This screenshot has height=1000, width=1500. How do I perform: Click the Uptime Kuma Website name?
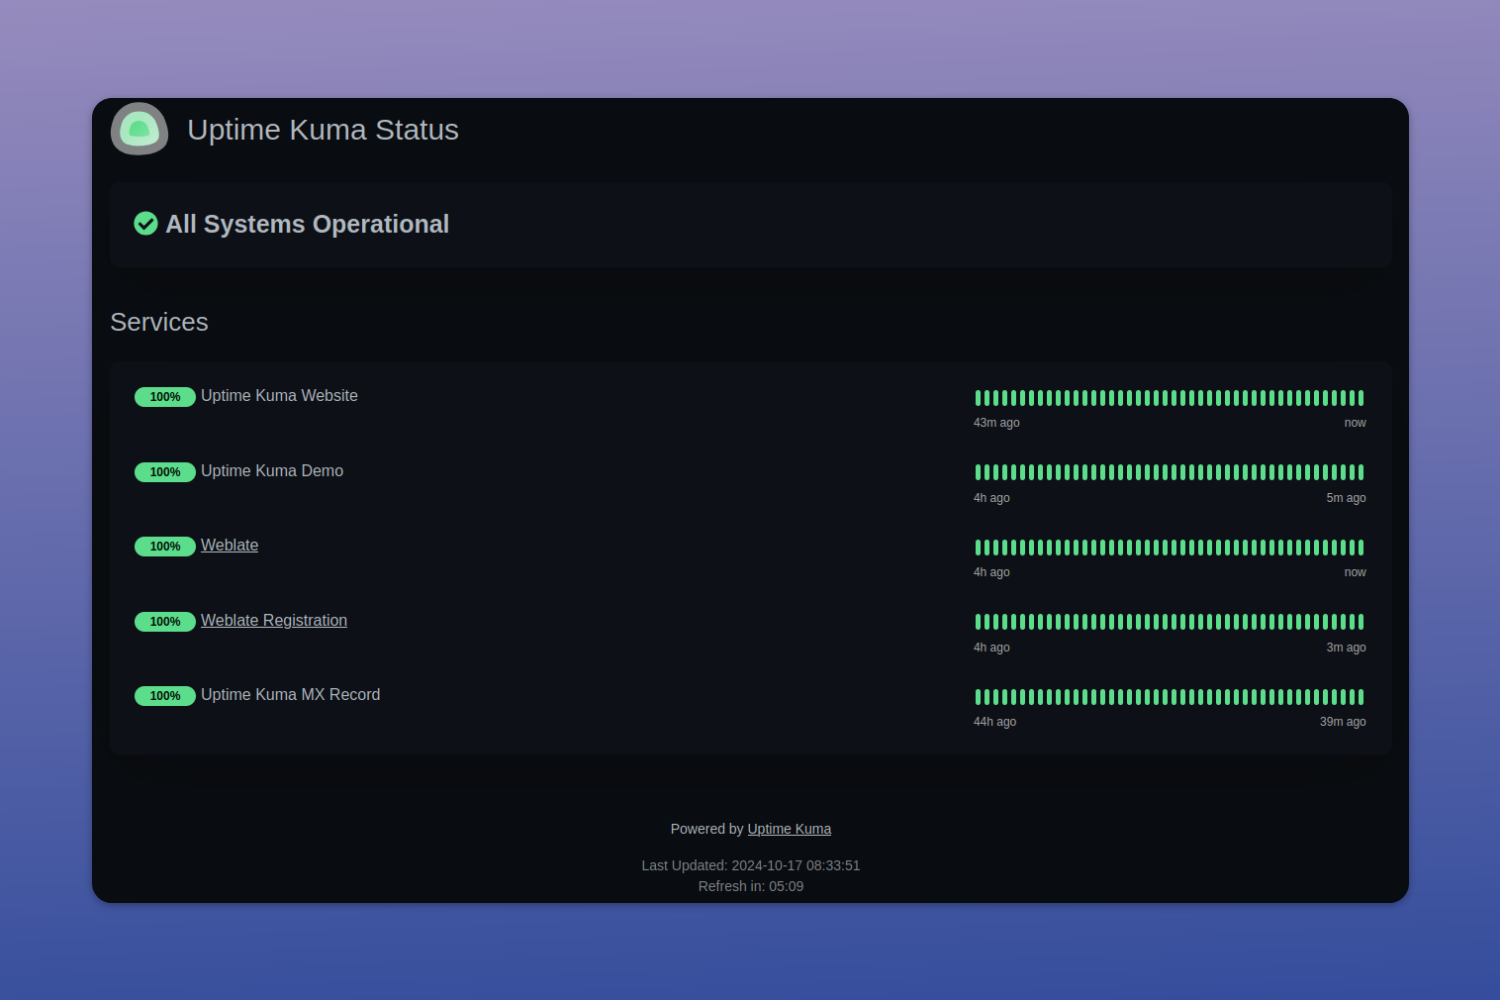pyautogui.click(x=279, y=396)
